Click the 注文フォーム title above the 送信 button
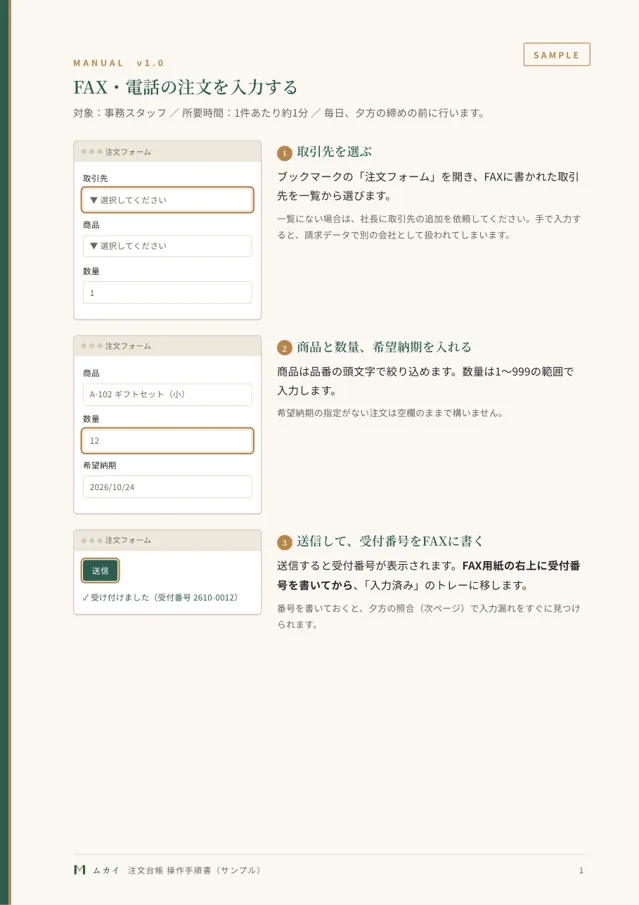The width and height of the screenshot is (639, 905). coord(128,540)
